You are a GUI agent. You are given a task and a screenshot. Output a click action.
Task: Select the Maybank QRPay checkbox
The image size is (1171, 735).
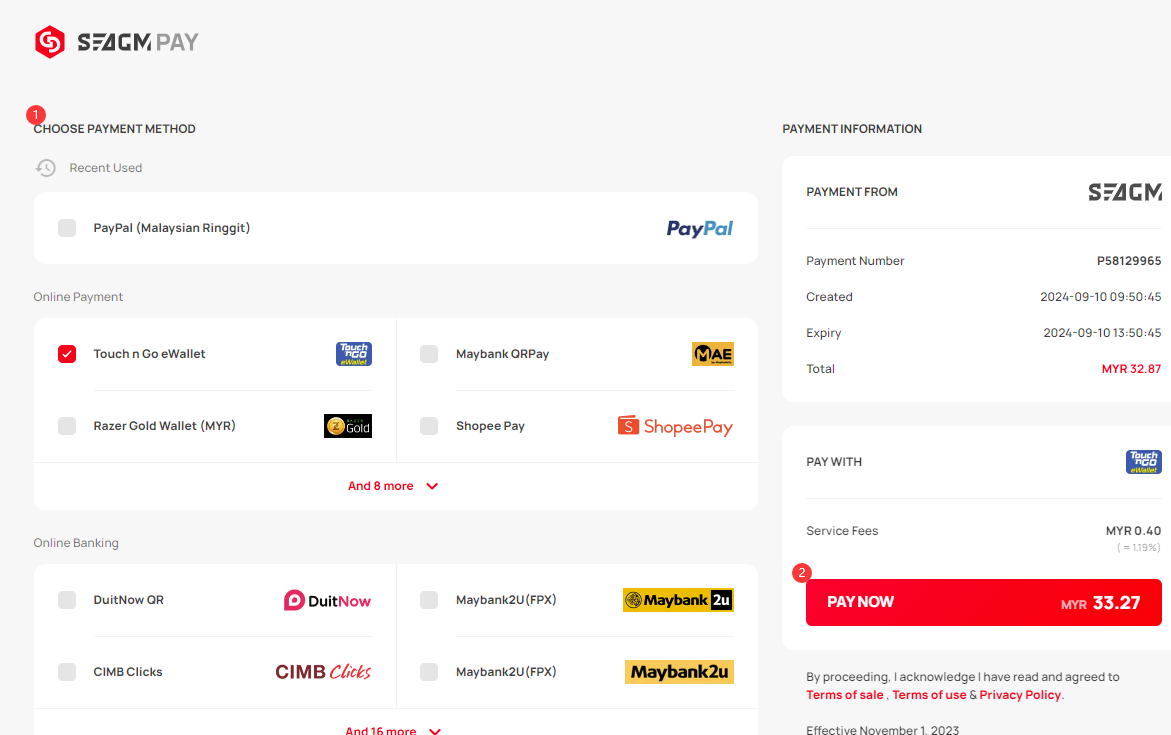[429, 354]
